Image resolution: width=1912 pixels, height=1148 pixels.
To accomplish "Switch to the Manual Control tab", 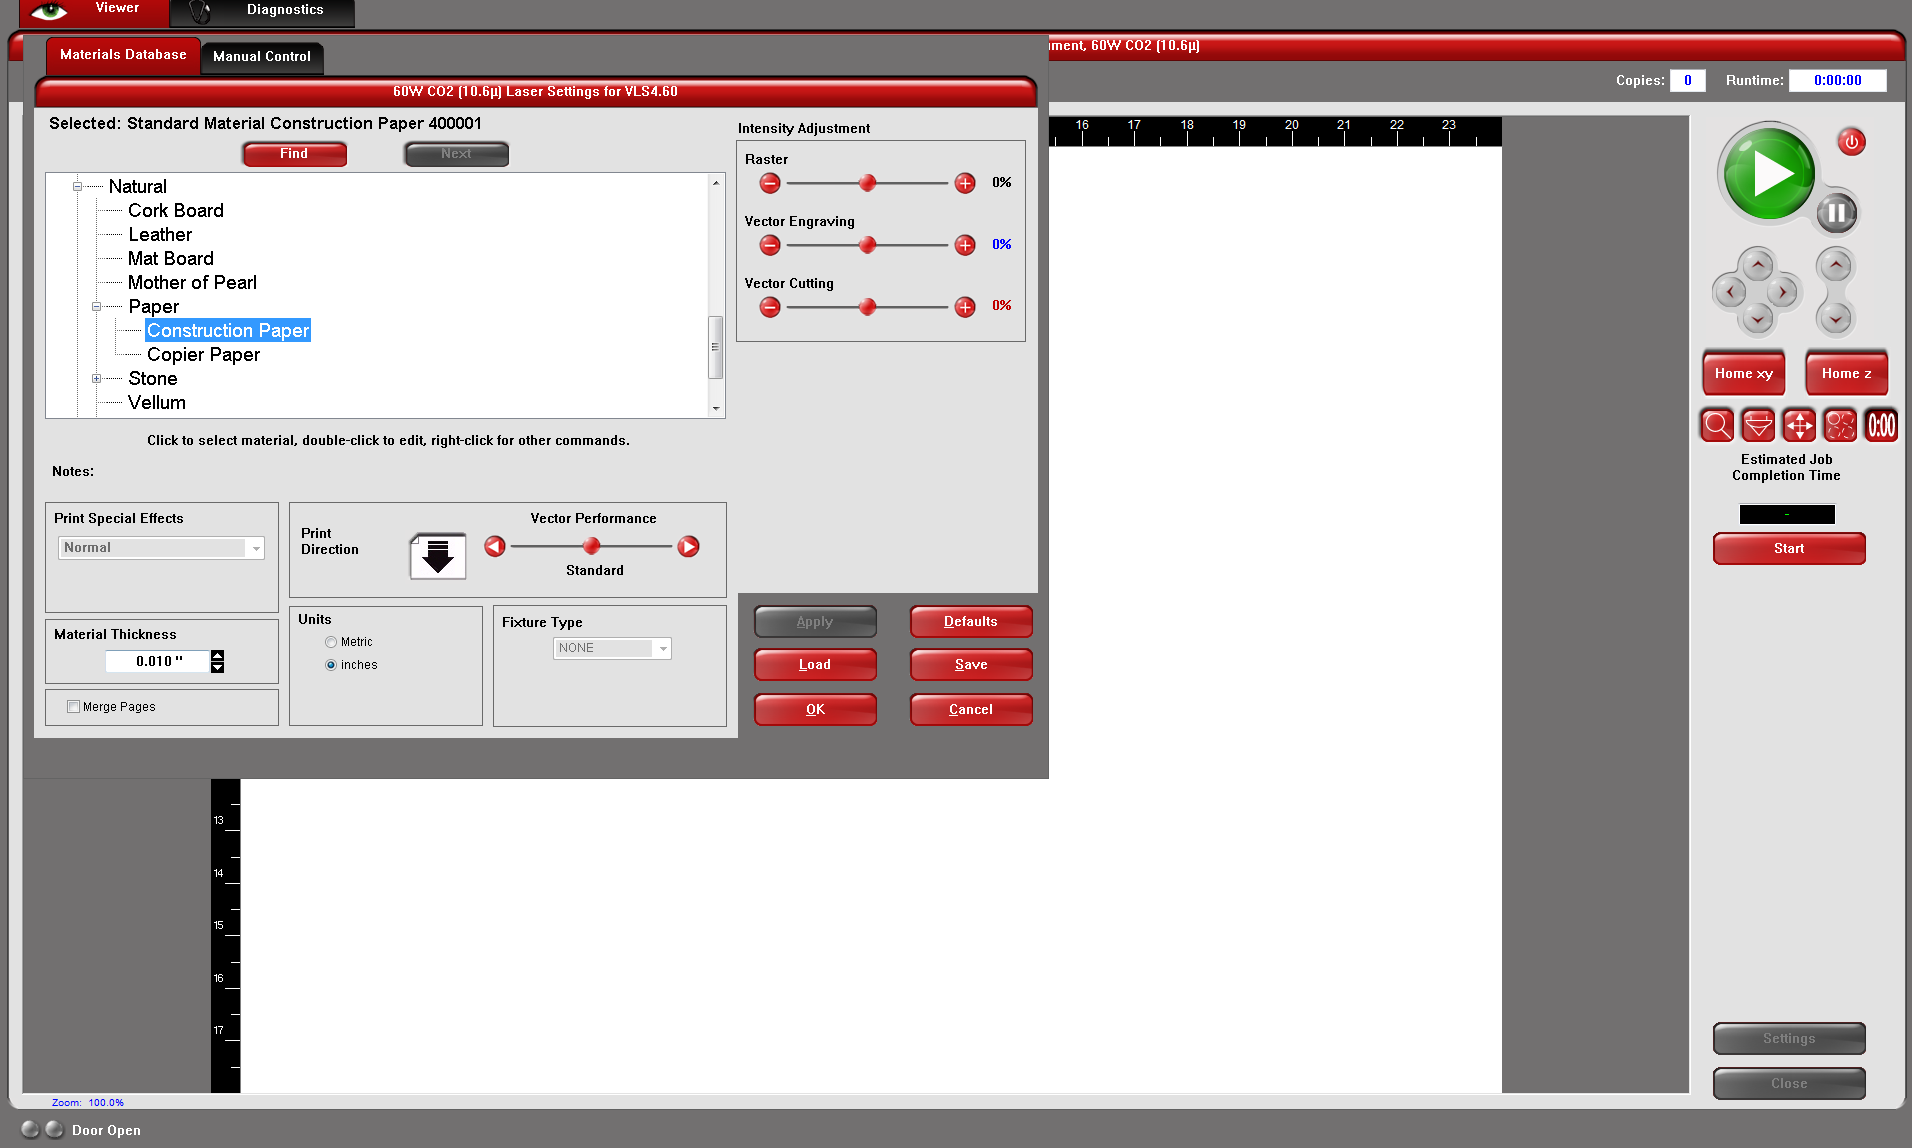I will pyautogui.click(x=262, y=57).
